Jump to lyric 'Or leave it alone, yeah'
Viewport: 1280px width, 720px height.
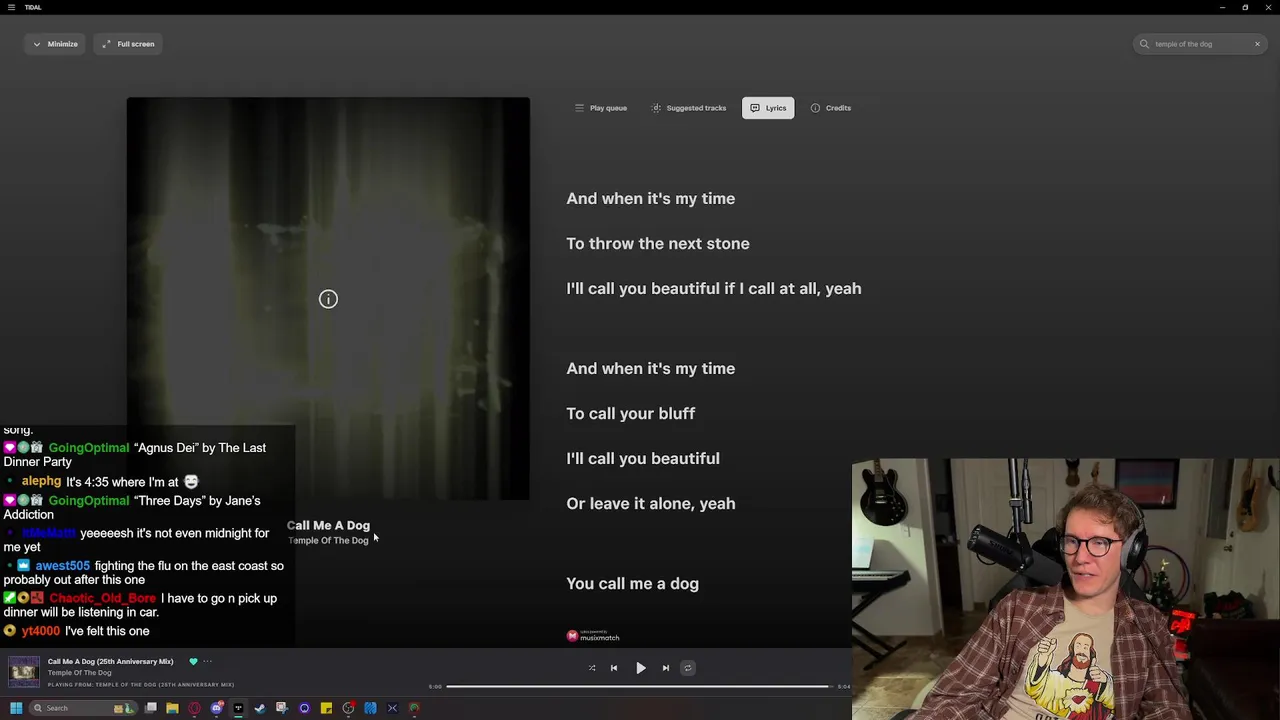tap(650, 503)
